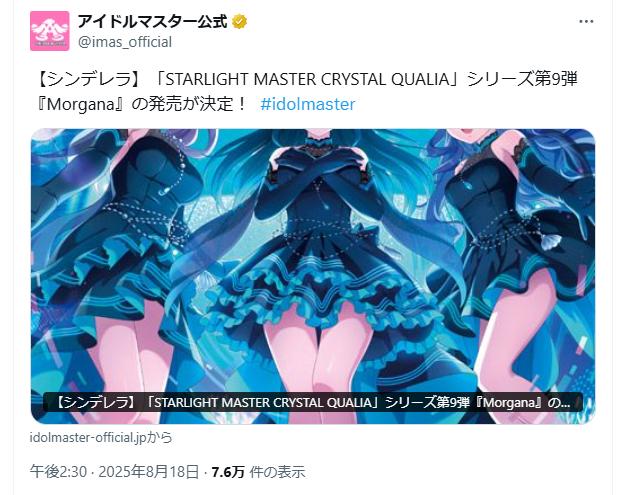Click the 2025年8月18日 post date
621x495 pixels.
pyautogui.click(x=149, y=472)
